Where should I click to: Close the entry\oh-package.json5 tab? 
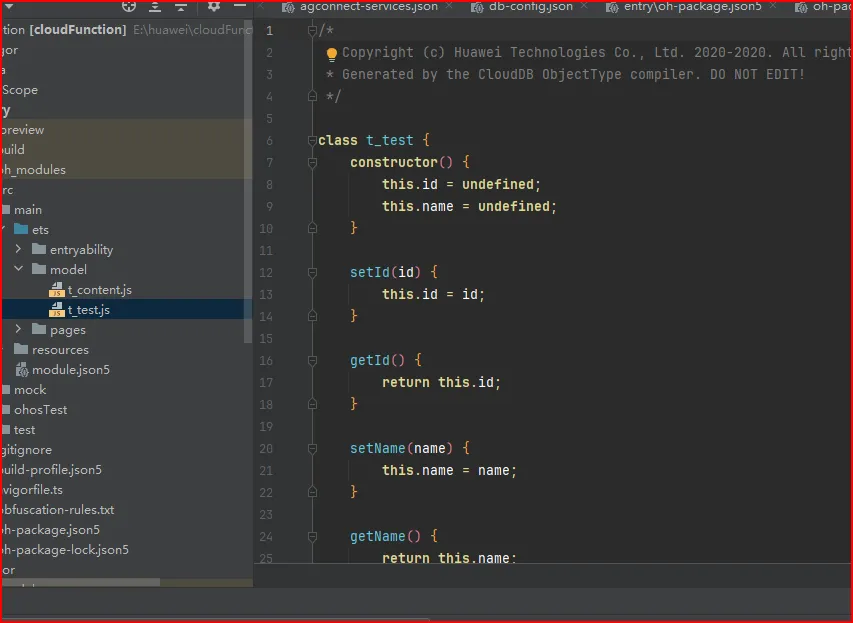coord(772,6)
